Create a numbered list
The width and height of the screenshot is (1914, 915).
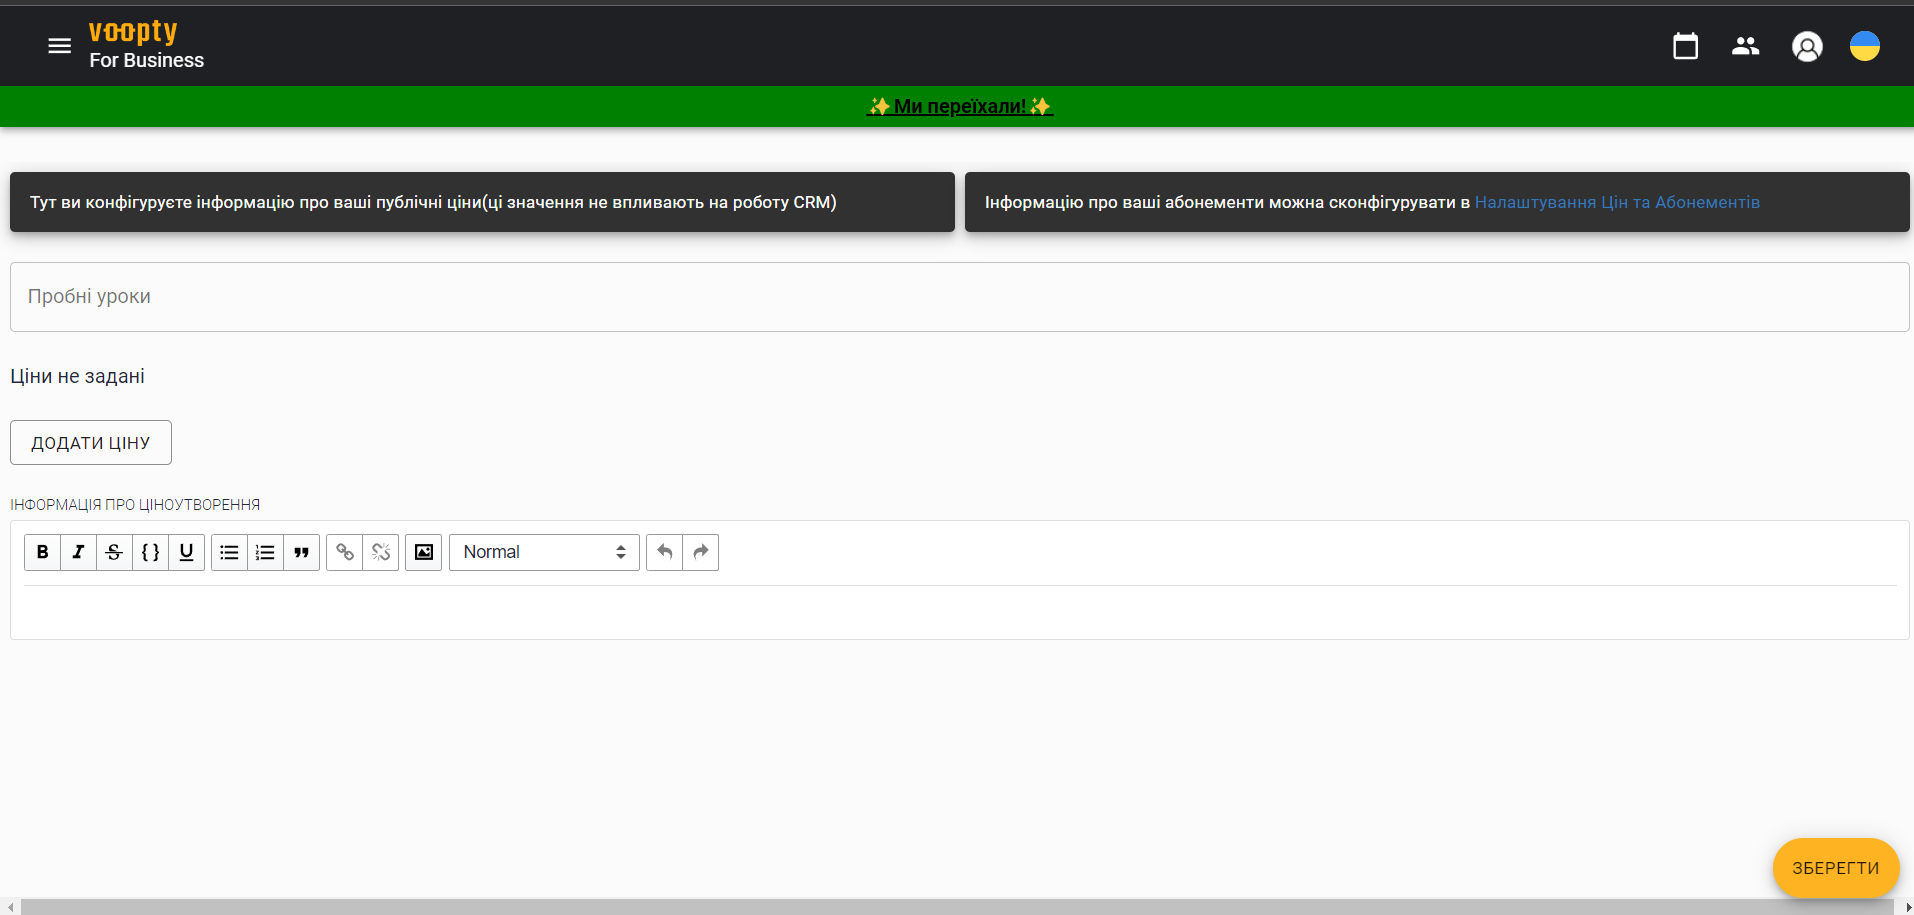click(264, 552)
